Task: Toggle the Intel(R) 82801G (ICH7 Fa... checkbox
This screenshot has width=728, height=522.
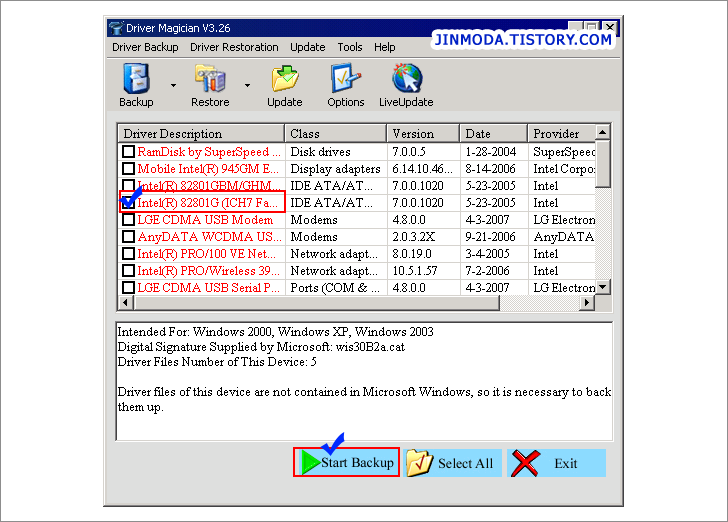Action: [128, 202]
